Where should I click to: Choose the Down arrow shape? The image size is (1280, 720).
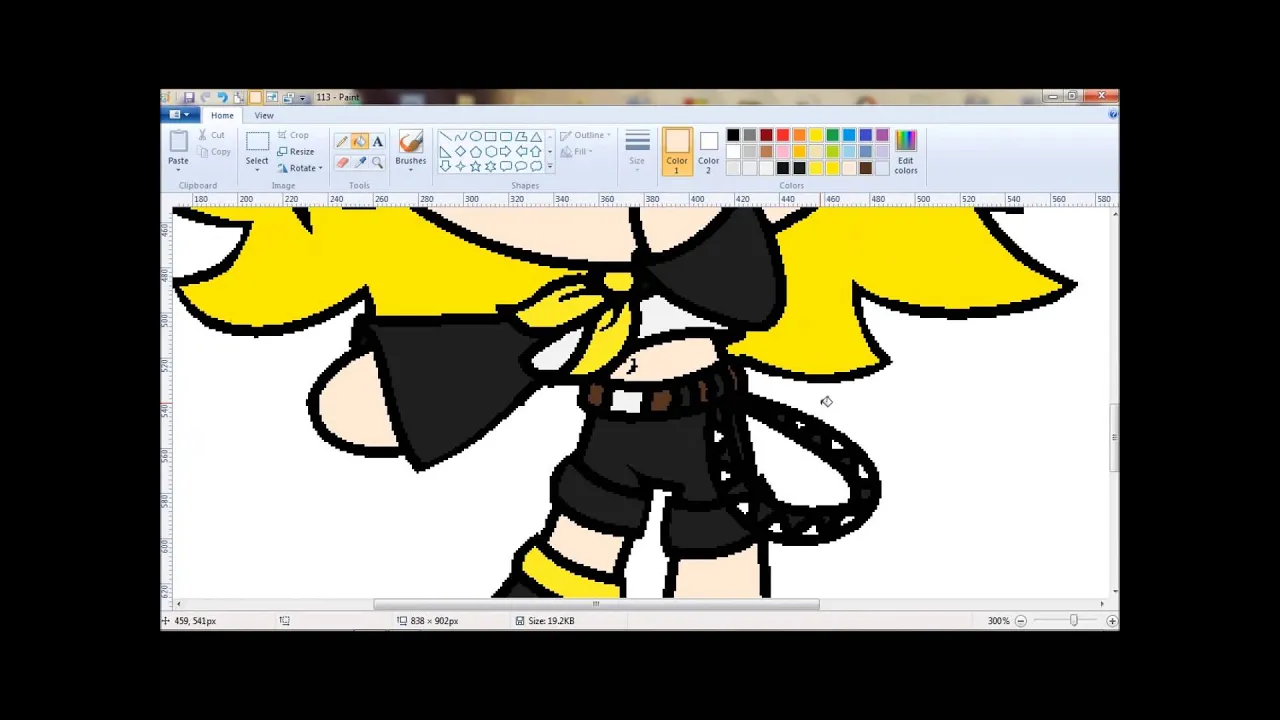coord(445,166)
